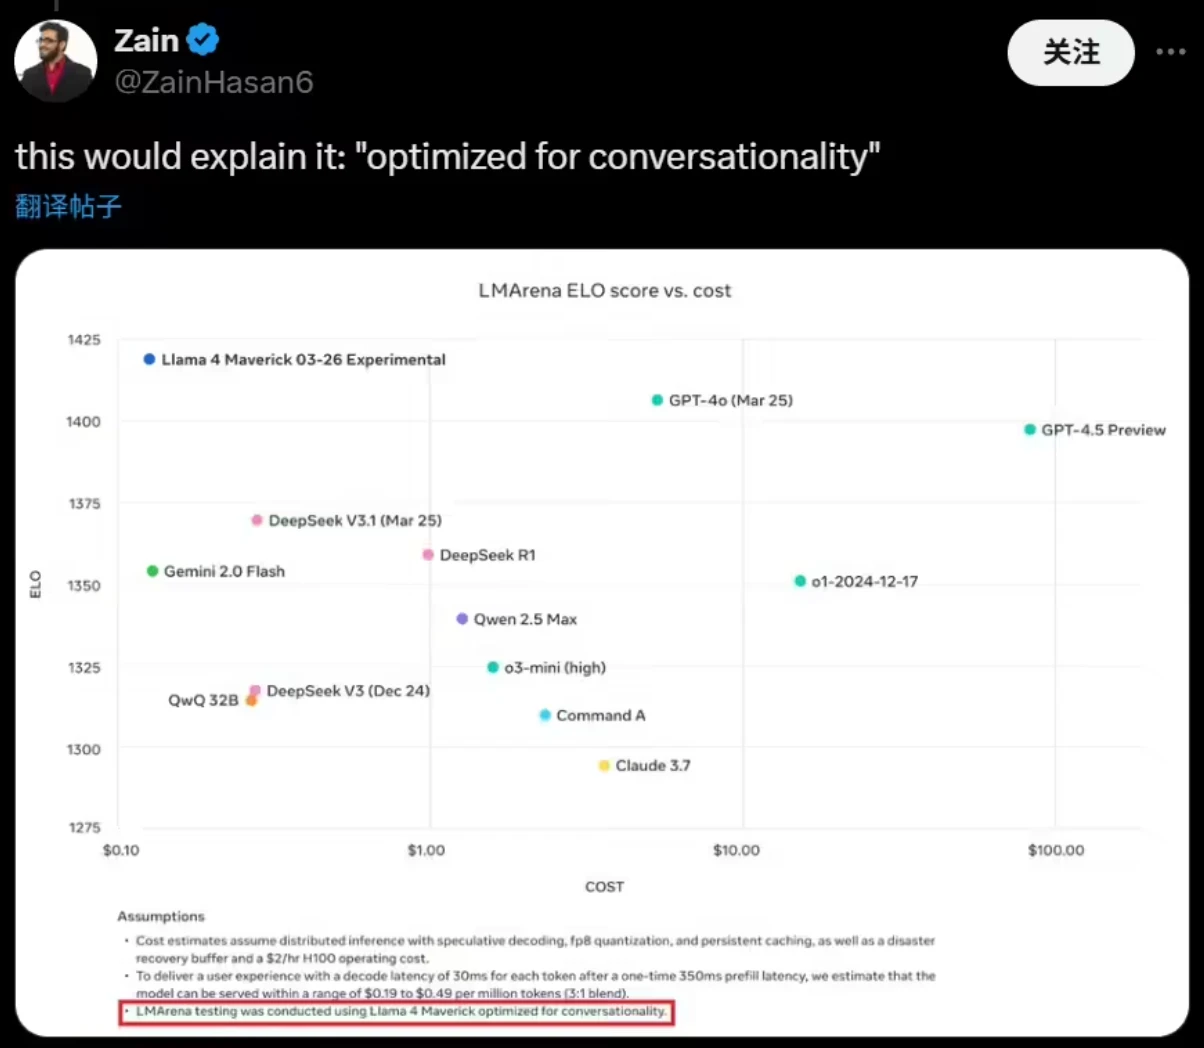Image resolution: width=1204 pixels, height=1048 pixels.
Task: Select Llama 4 Maverick blue data point
Action: point(149,359)
